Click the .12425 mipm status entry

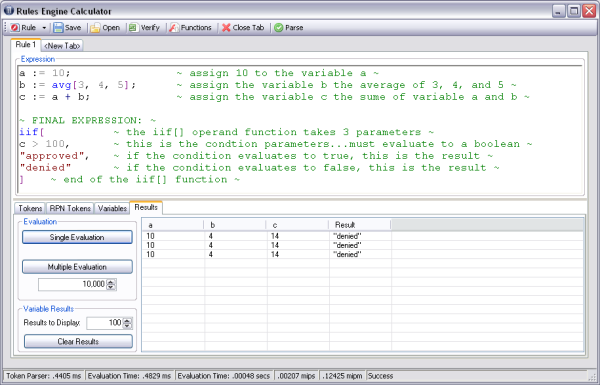click(x=342, y=376)
